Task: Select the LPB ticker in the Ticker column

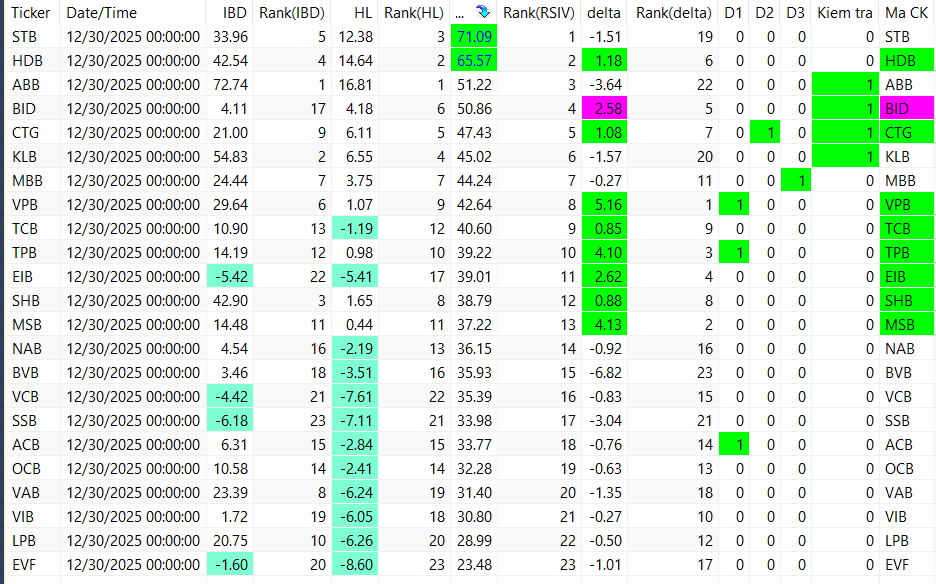Action: 24,540
